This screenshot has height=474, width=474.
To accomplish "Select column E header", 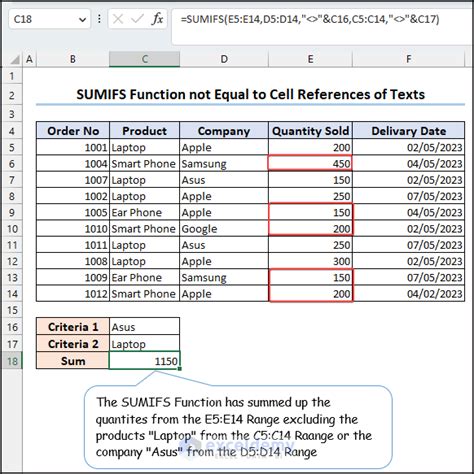I will click(310, 59).
